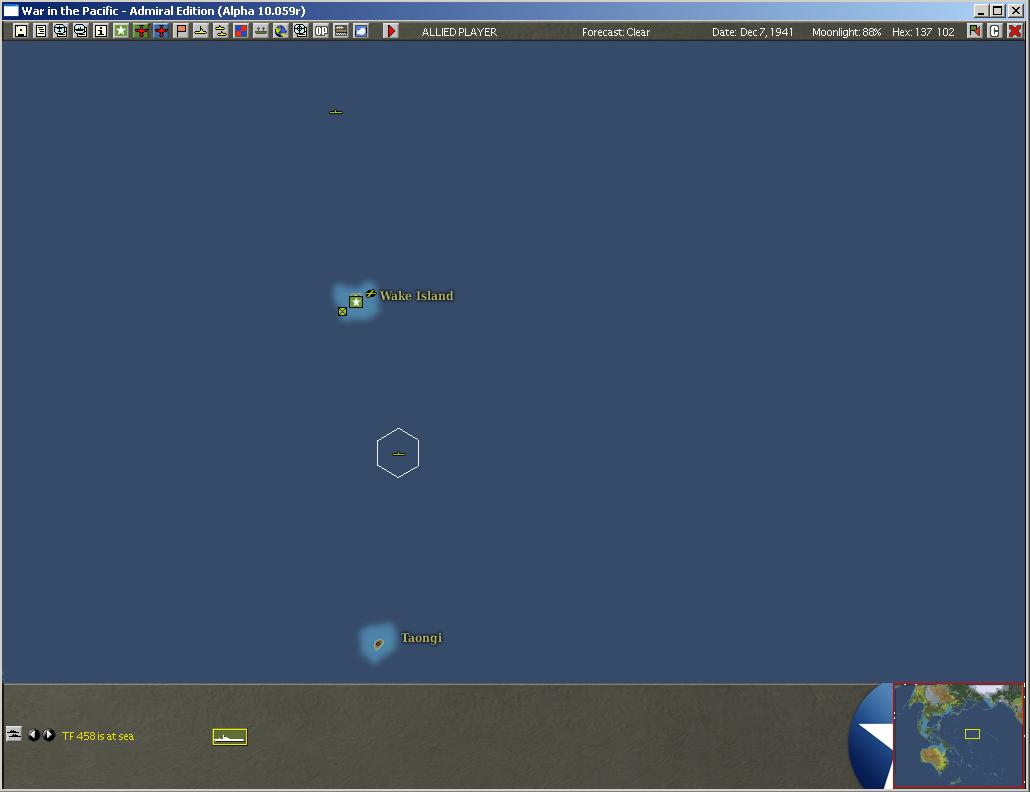Image resolution: width=1030 pixels, height=792 pixels.
Task: Click the red X exit game icon
Action: point(1015,31)
